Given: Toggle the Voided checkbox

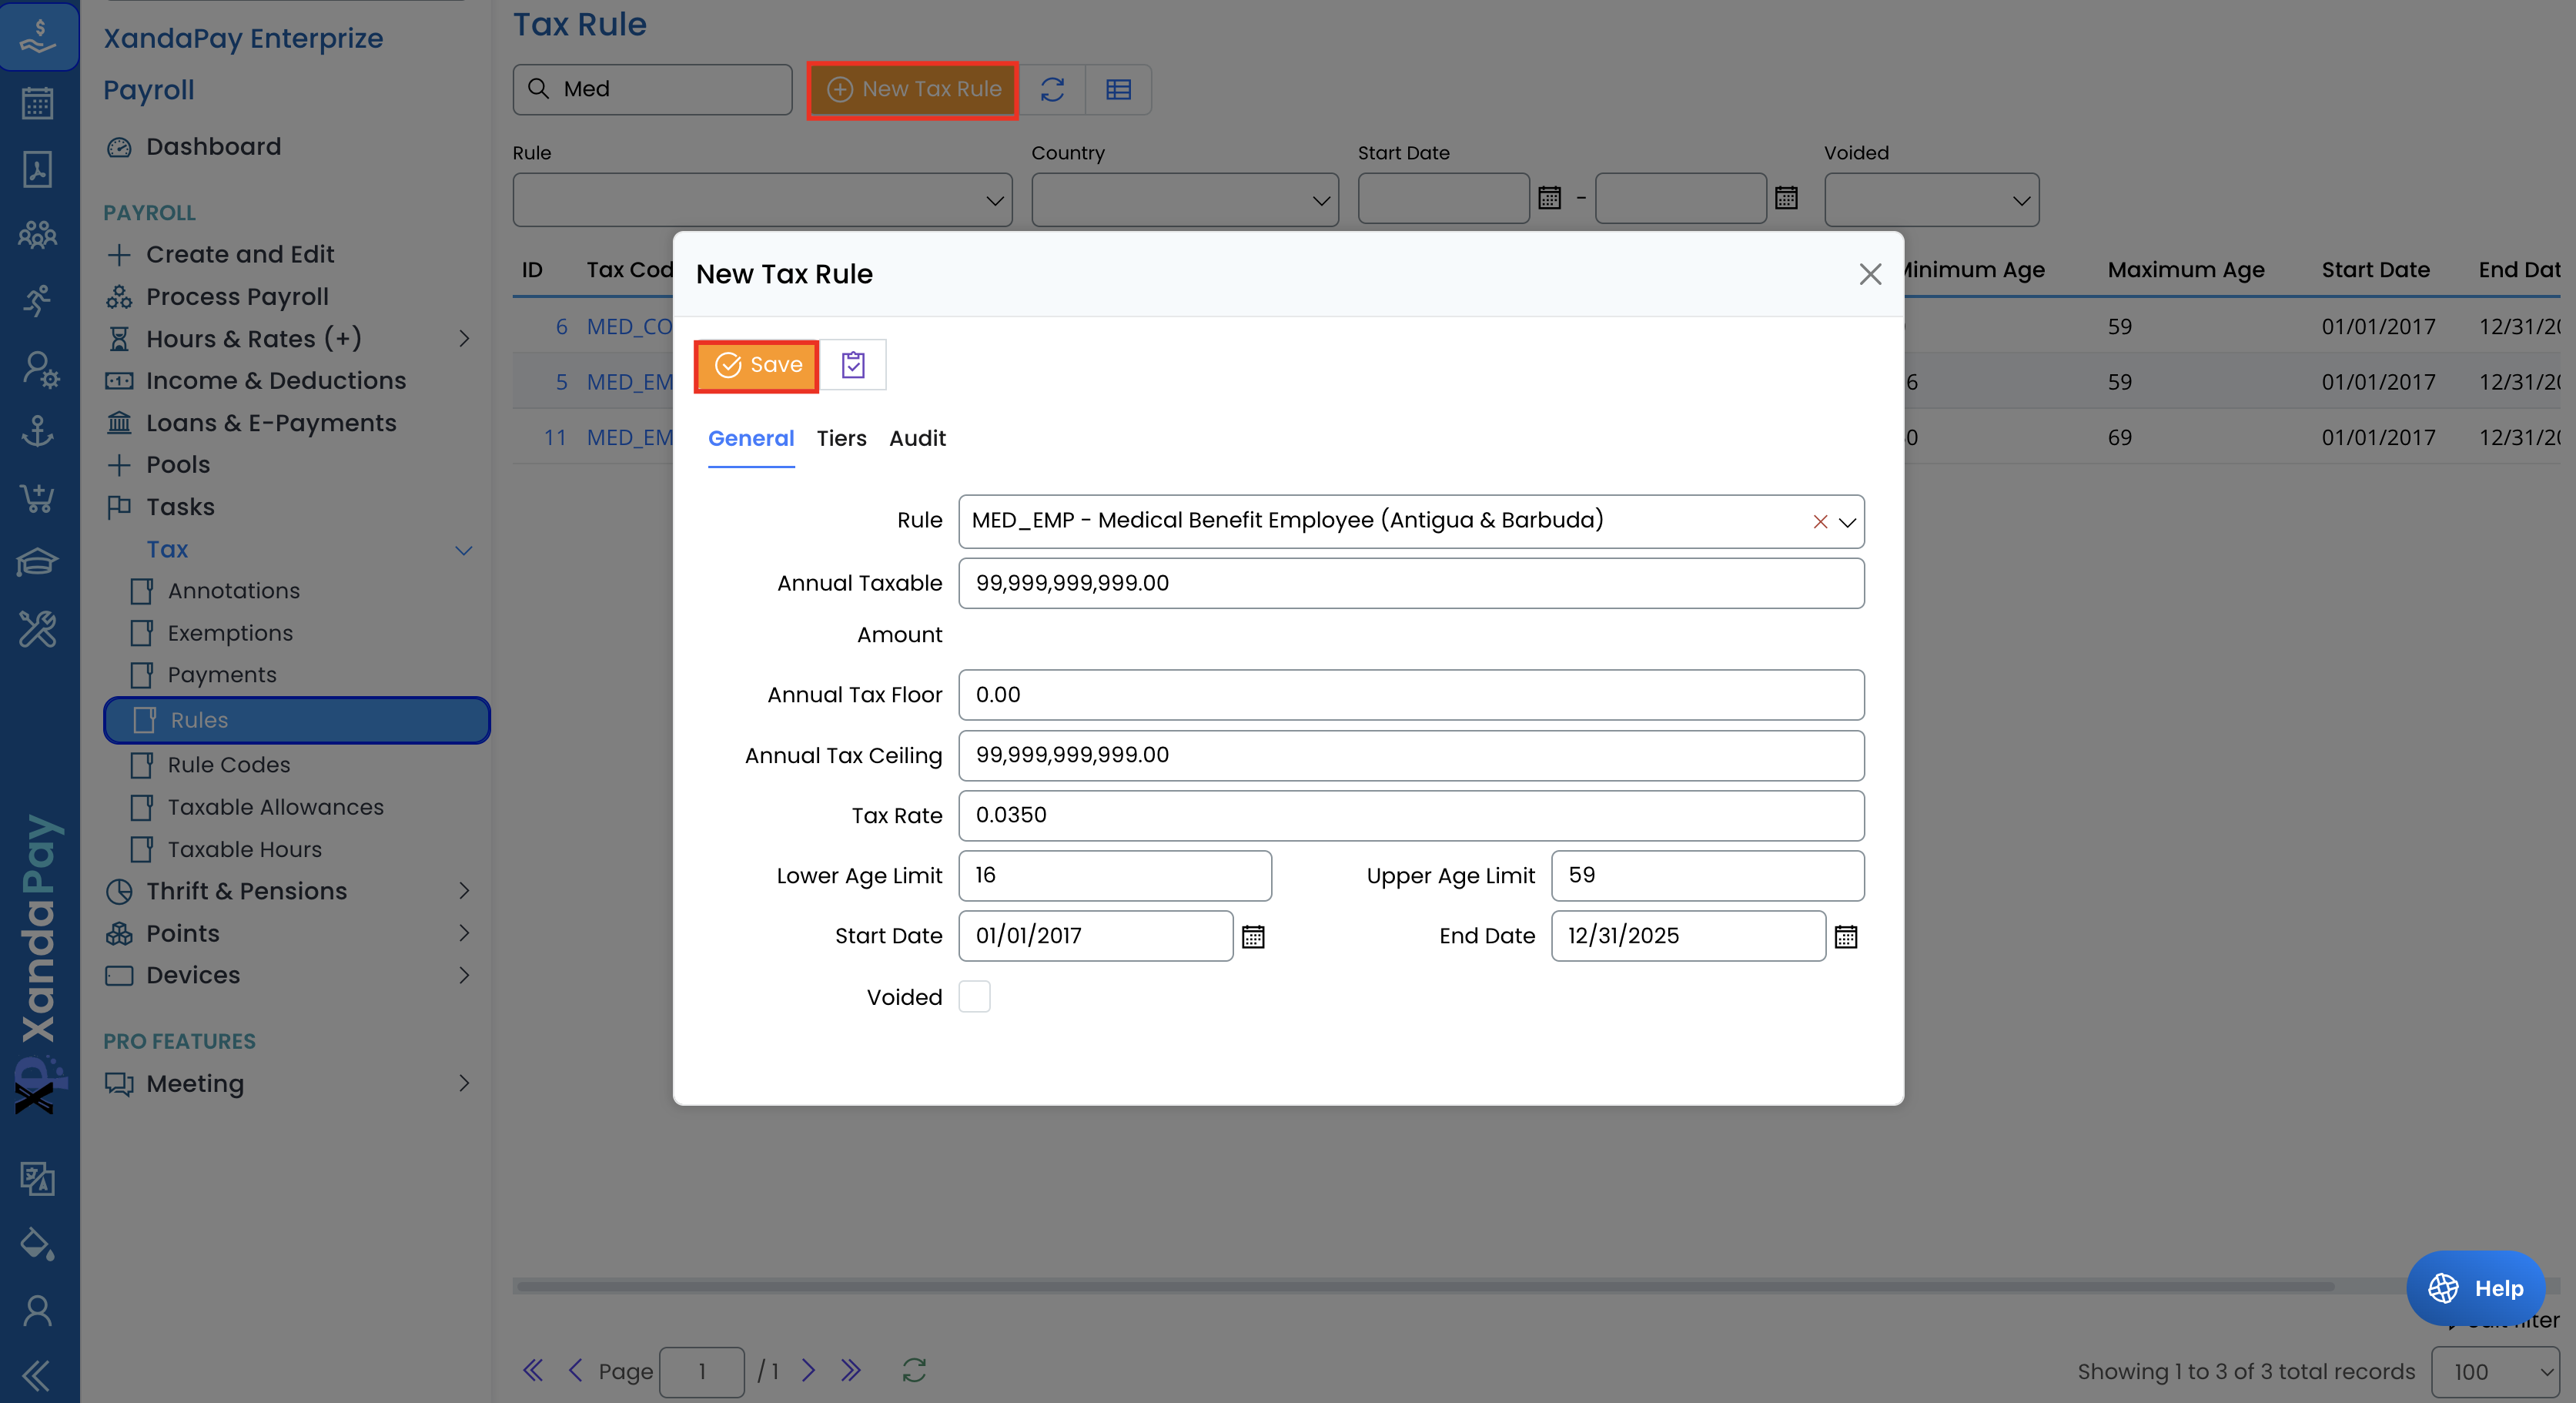Looking at the screenshot, I should click(x=974, y=996).
